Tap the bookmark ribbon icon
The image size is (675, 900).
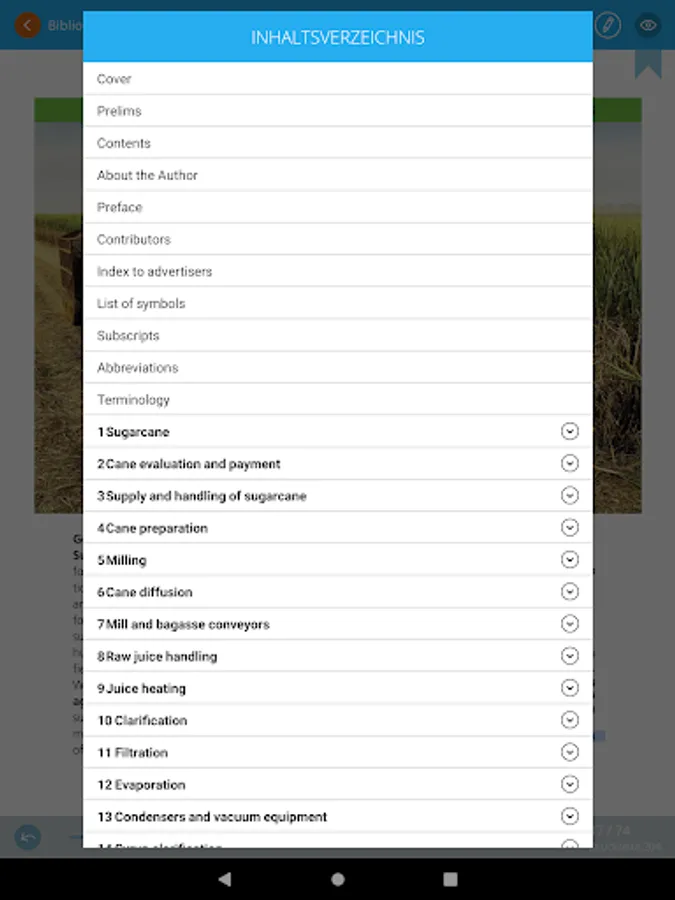pos(648,62)
